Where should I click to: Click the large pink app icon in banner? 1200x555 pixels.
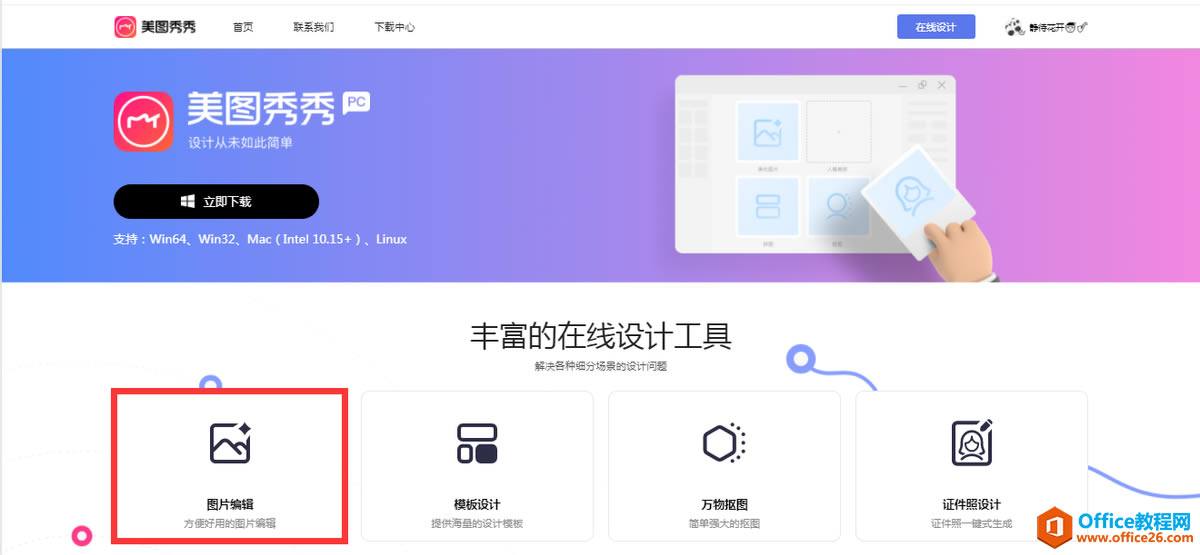(x=143, y=122)
